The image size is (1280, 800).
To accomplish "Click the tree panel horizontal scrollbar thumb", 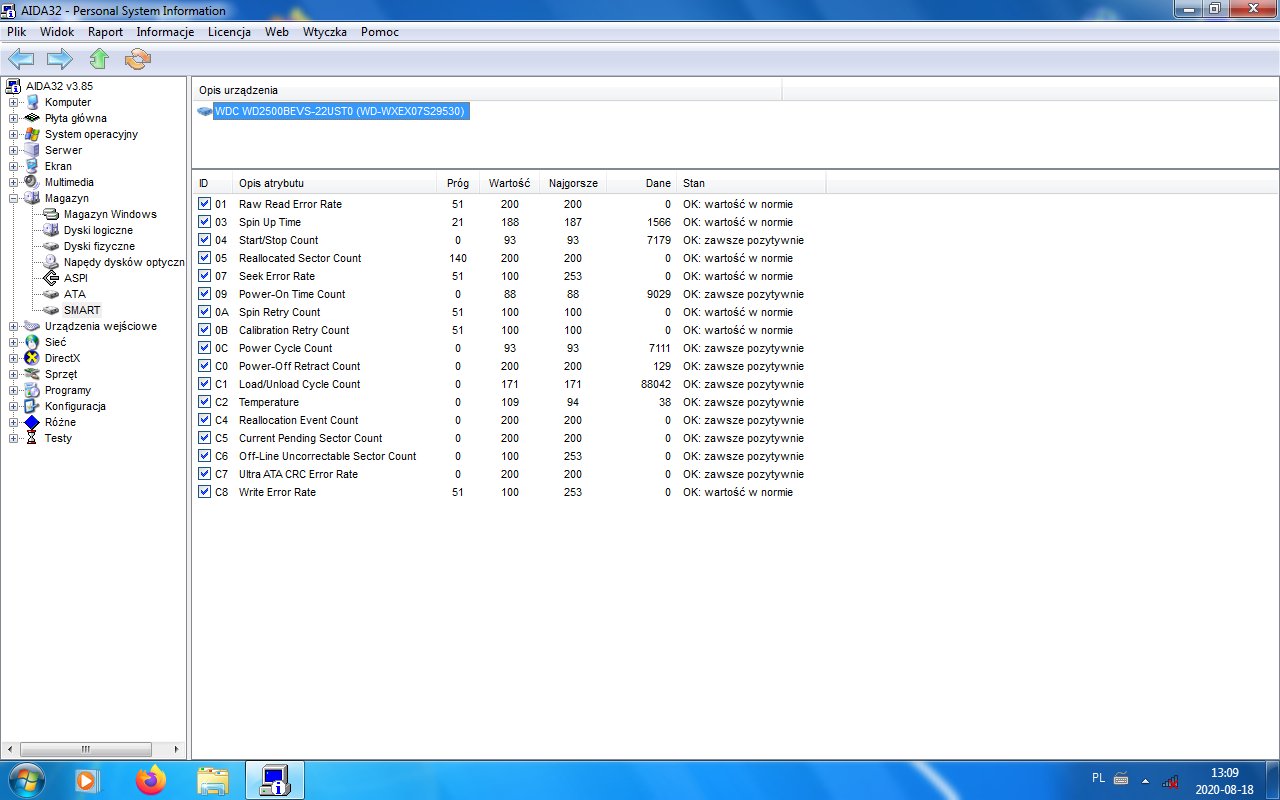I will [87, 748].
